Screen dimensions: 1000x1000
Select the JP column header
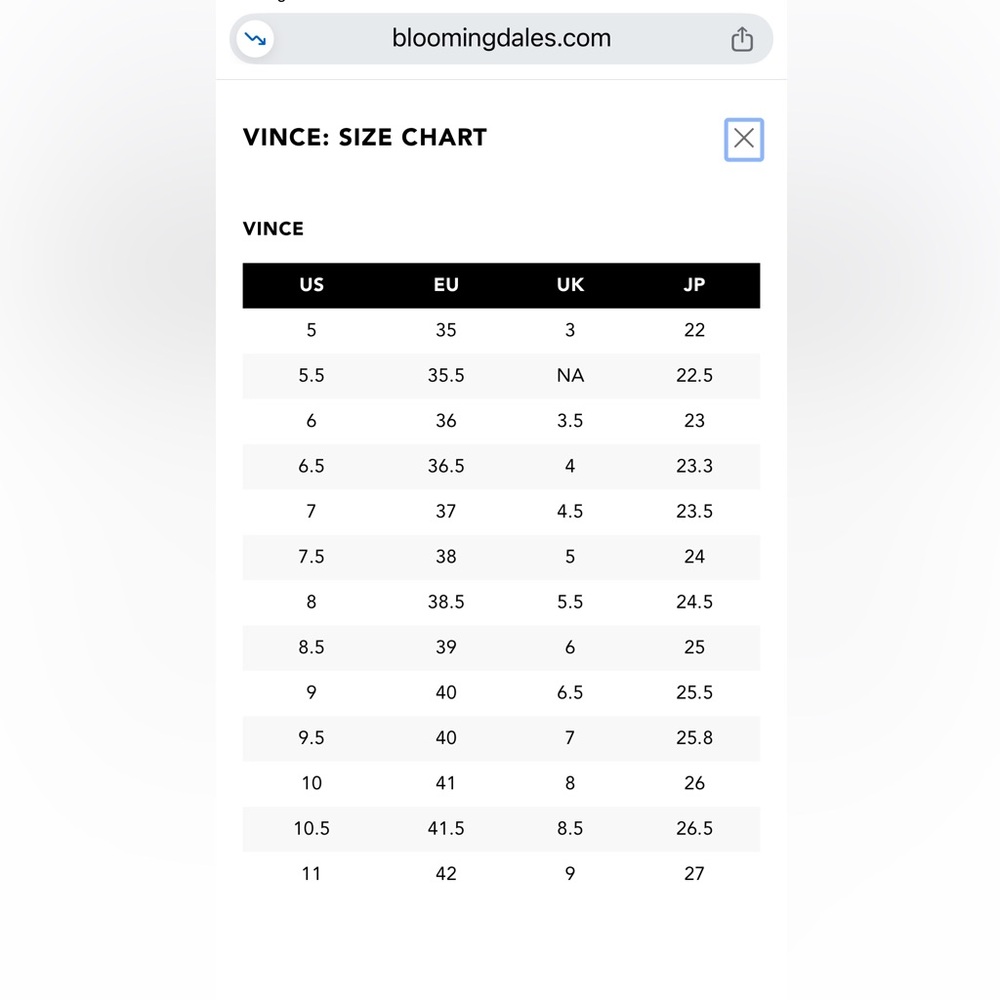coord(694,285)
